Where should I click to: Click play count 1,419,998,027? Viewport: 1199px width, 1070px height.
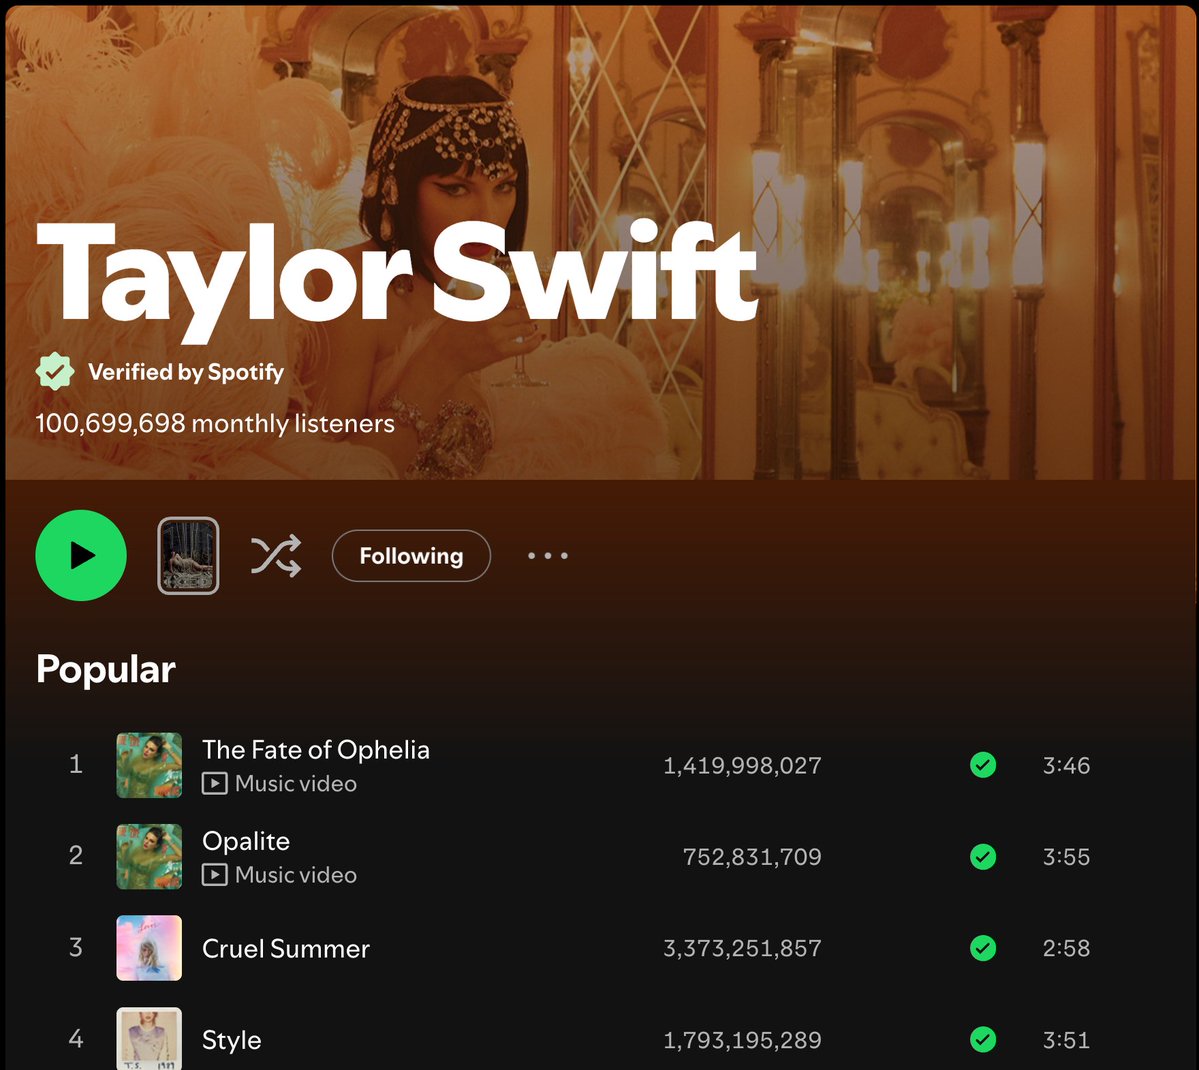[x=742, y=766]
